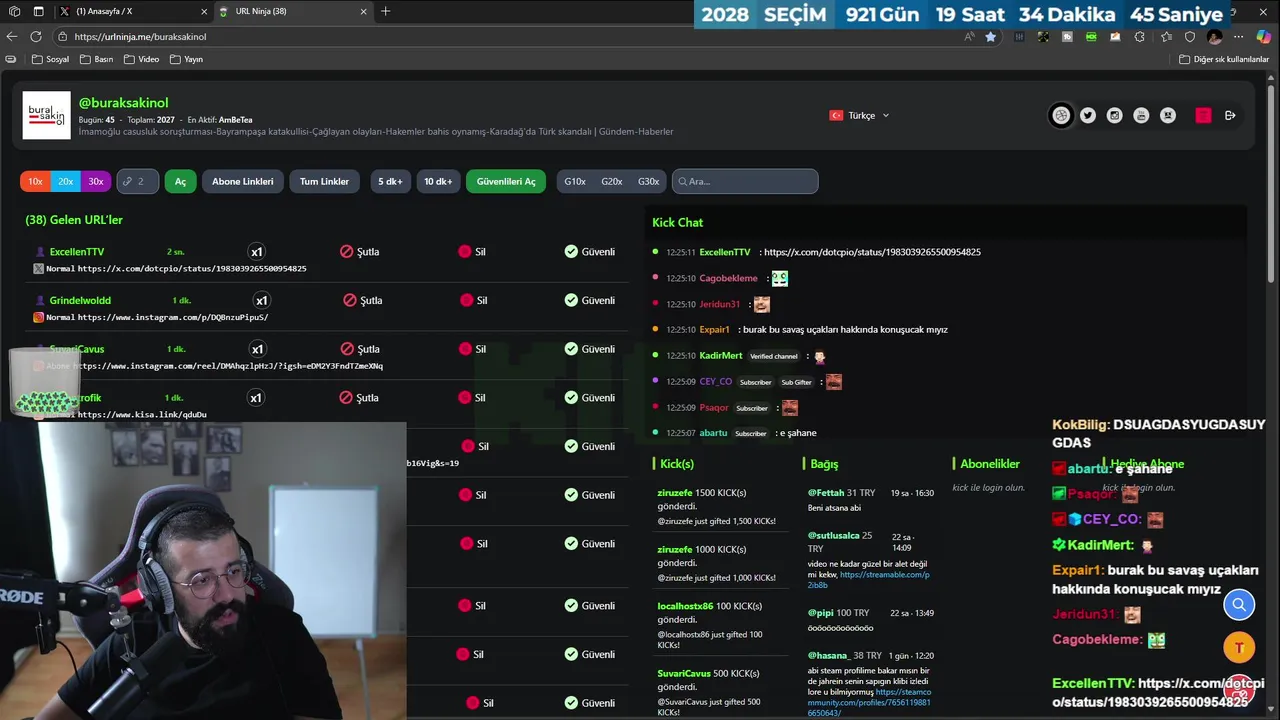Click the yellow T floating button
1280x720 pixels.
[x=1239, y=647]
